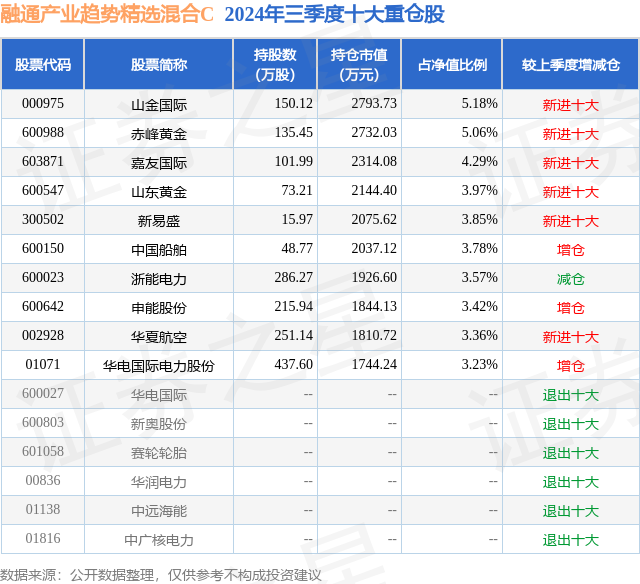Select stock code 600988
This screenshot has height=584, width=640.
point(43,133)
